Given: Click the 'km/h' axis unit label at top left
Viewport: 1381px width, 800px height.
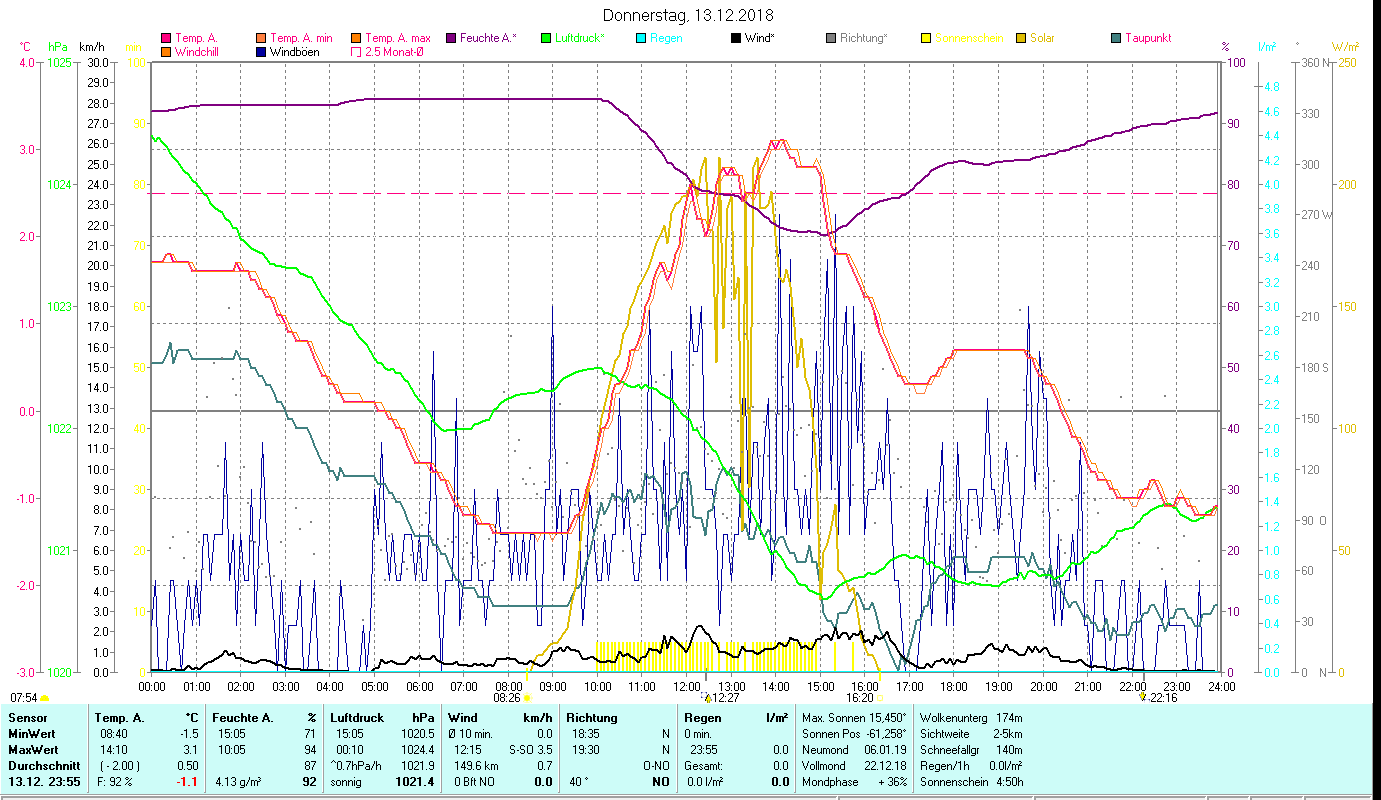Looking at the screenshot, I should pos(91,47).
